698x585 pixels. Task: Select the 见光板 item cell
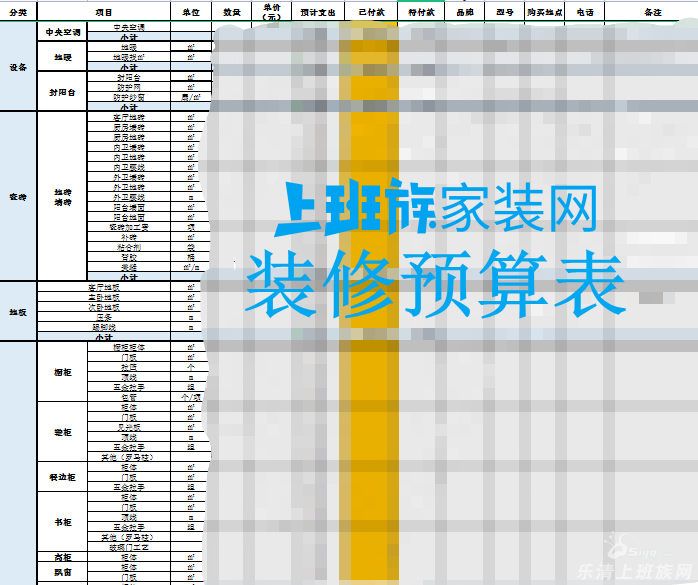129,427
